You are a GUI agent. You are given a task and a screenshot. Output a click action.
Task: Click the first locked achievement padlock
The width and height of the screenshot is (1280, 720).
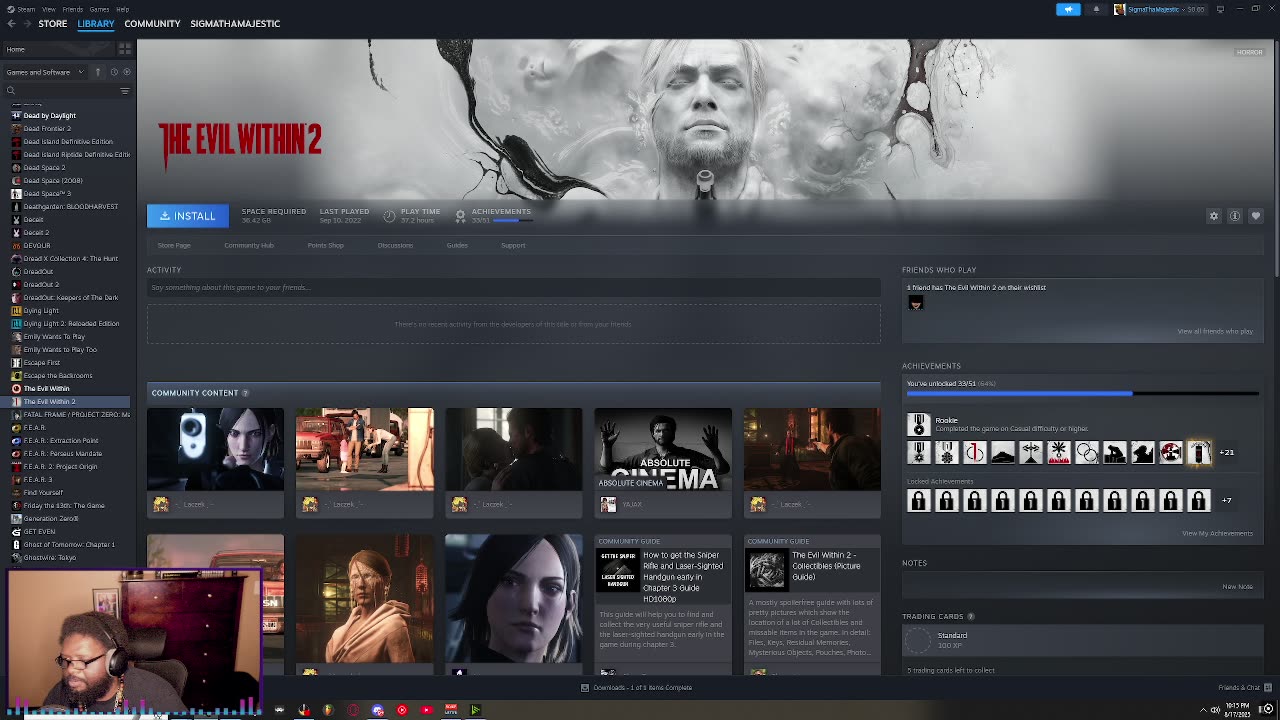(x=918, y=500)
